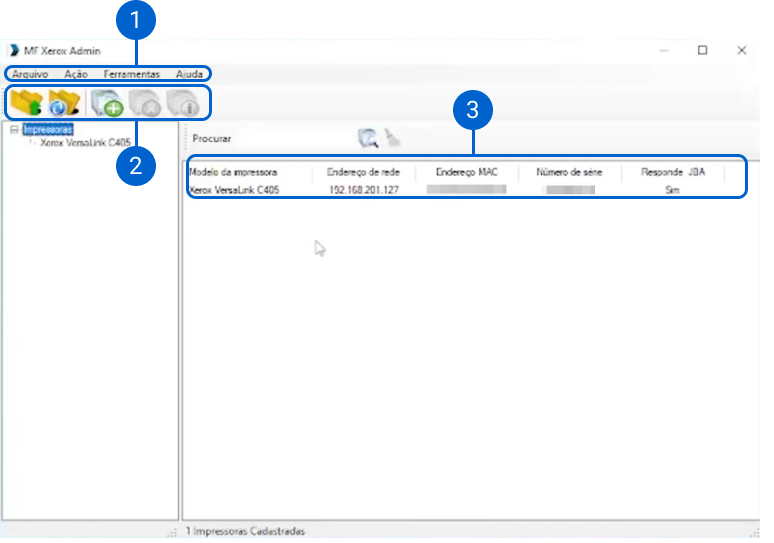Click the clear search broom icon
Image resolution: width=774 pixels, height=543 pixels.
point(393,139)
